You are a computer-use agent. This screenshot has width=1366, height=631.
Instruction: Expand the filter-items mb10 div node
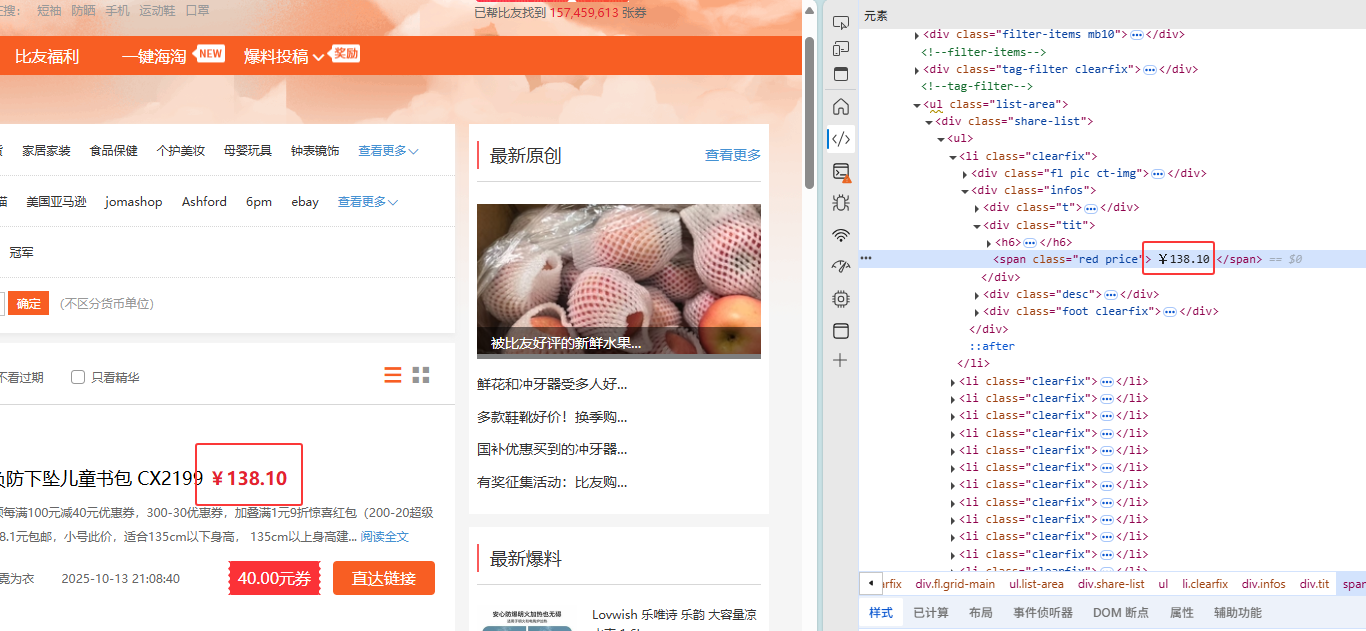pyautogui.click(x=918, y=35)
